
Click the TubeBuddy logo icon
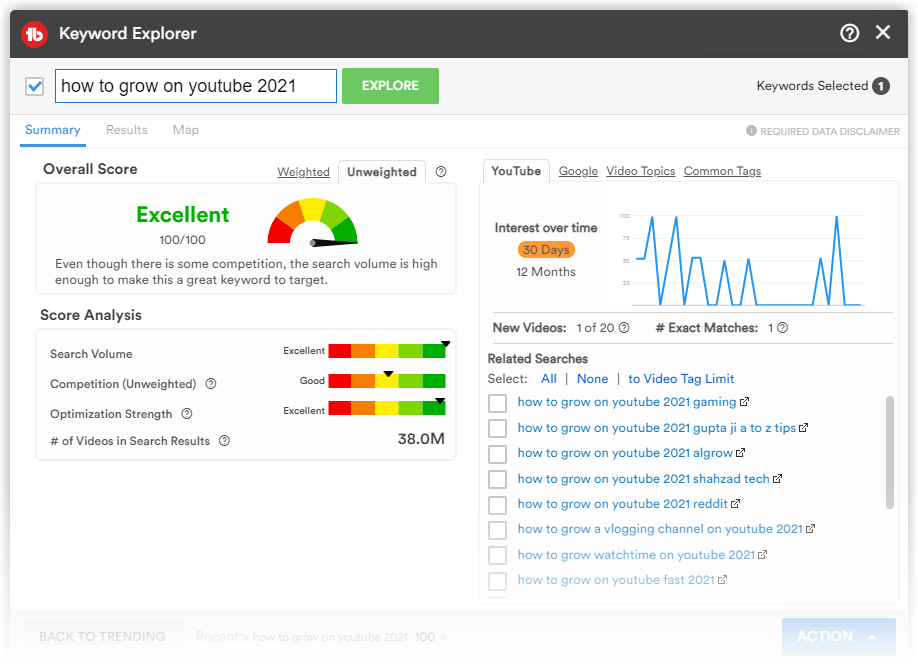click(x=36, y=34)
